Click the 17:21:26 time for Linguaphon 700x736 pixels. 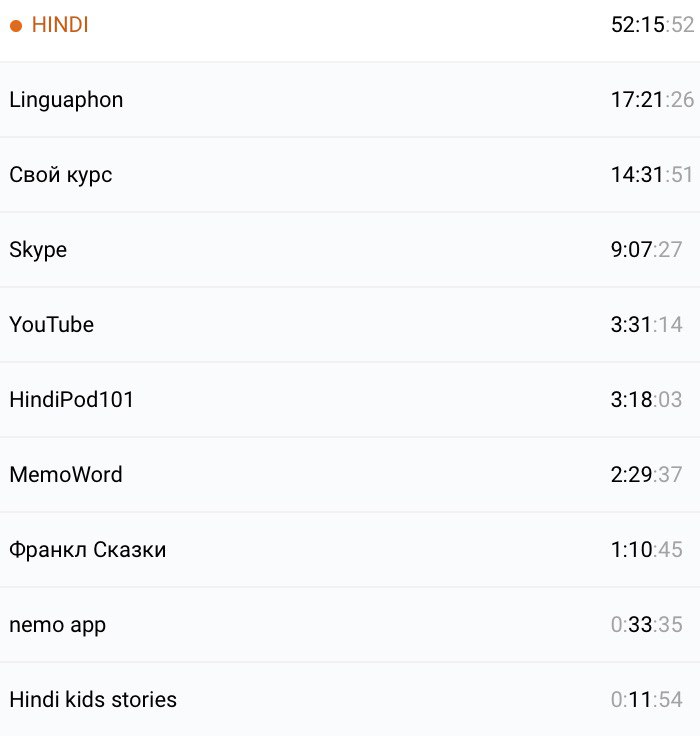click(x=652, y=100)
